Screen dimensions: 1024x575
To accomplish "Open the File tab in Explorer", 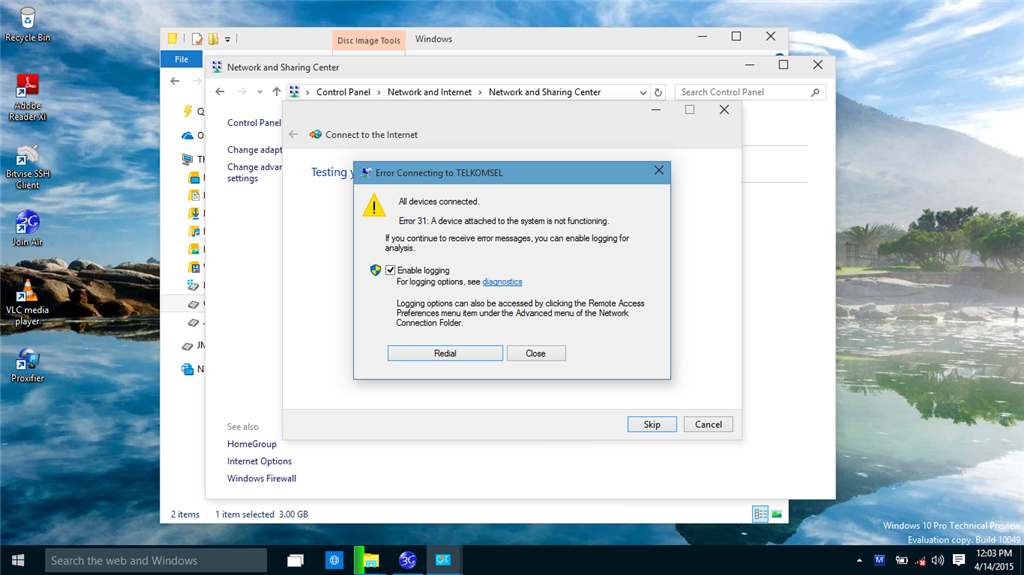I will point(182,59).
